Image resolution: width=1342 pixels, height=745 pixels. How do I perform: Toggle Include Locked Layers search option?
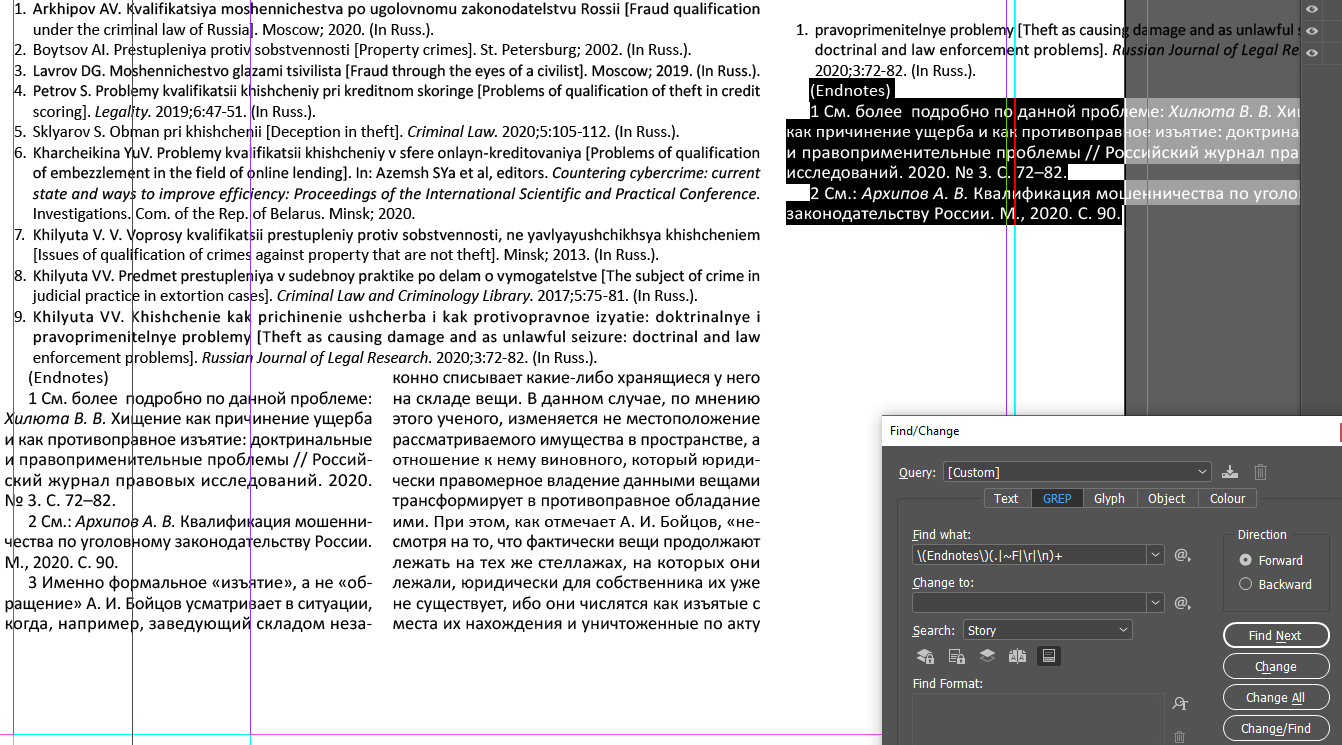point(925,656)
